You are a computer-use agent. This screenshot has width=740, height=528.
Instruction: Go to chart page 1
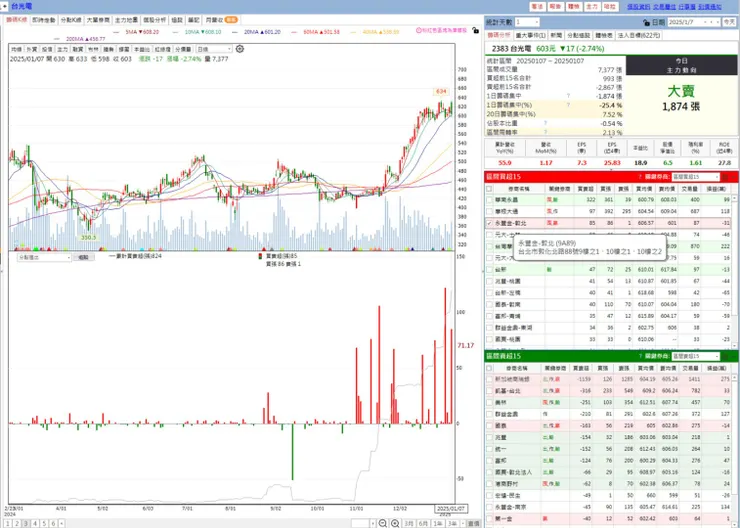click(8, 523)
